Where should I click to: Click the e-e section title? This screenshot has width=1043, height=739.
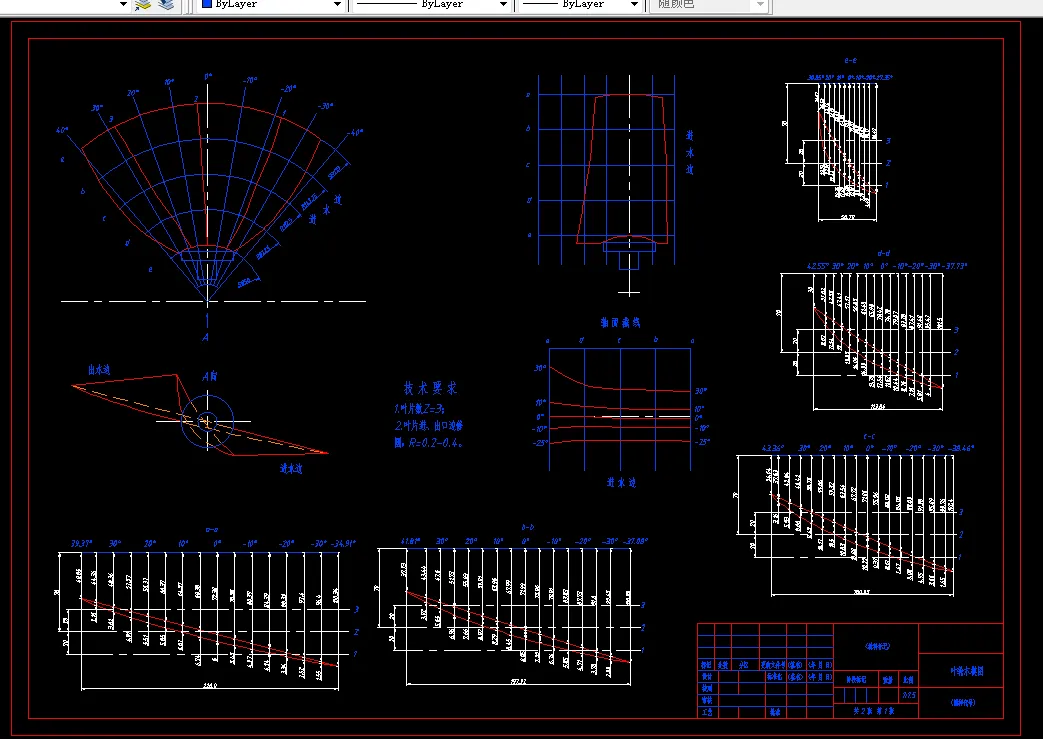point(850,61)
